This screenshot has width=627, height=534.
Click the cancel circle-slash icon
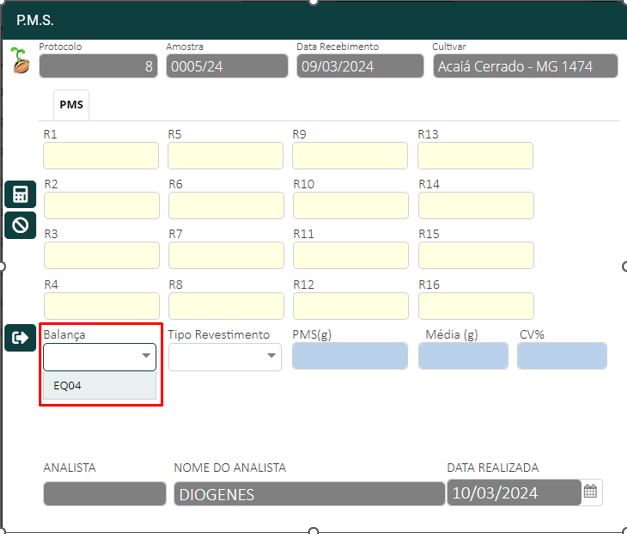coord(20,224)
